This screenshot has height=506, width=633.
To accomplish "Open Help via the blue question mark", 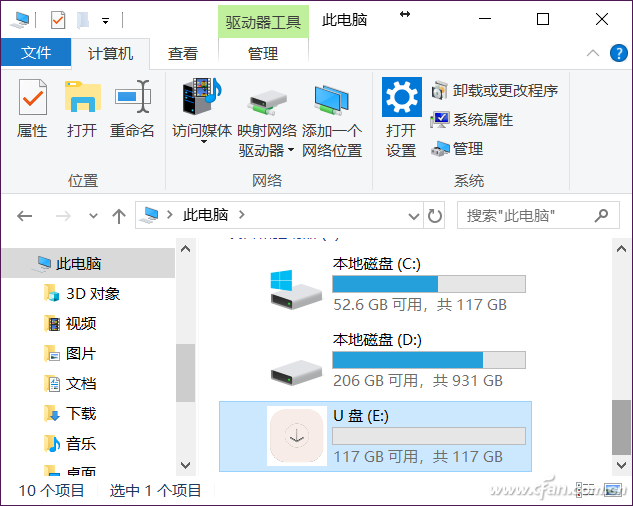I will click(x=618, y=53).
